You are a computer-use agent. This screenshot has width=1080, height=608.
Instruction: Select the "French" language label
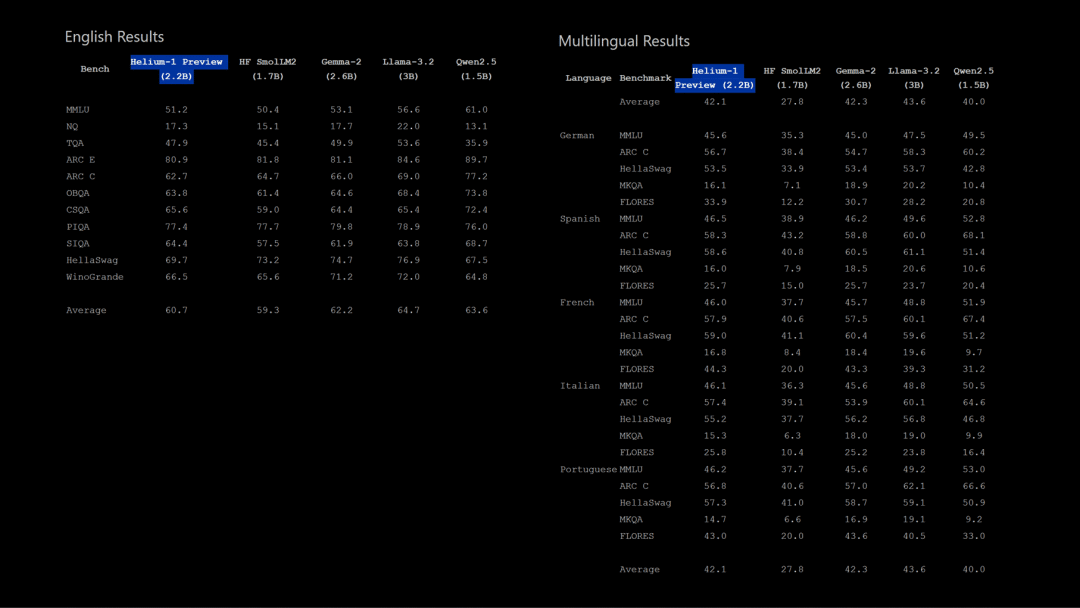click(x=577, y=302)
